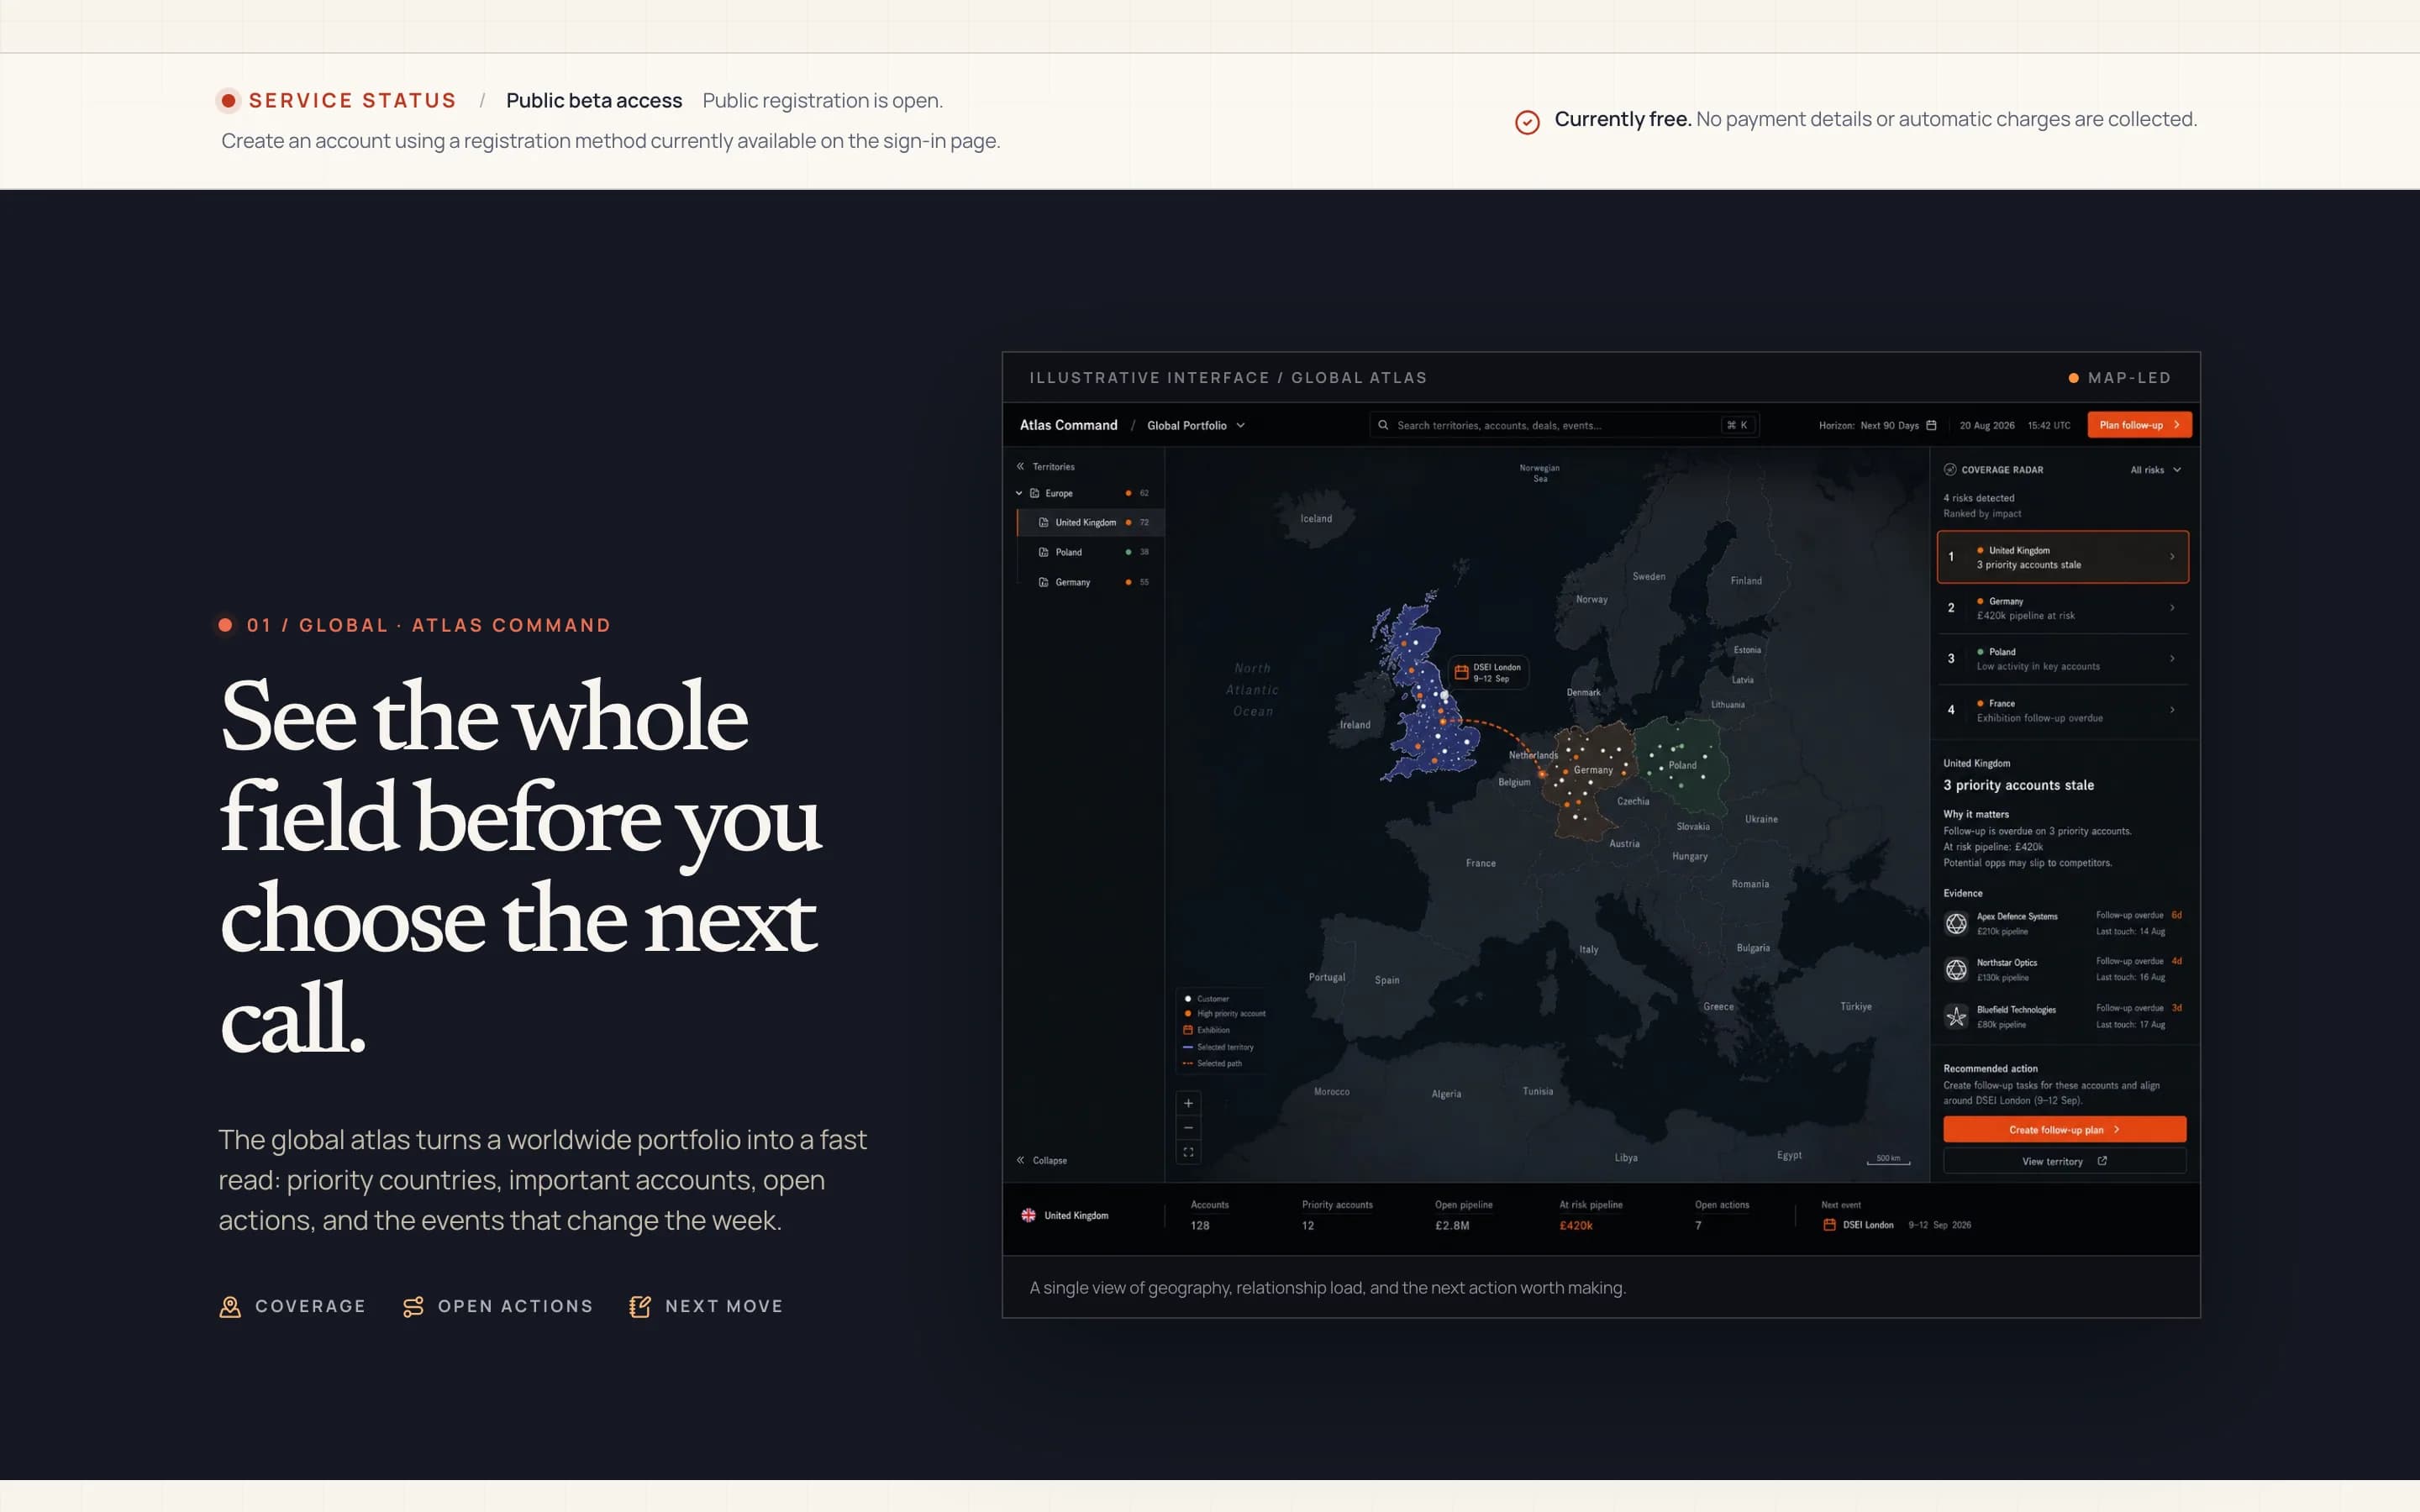The height and width of the screenshot is (1512, 2420).
Task: Click the Apex Defence Systems logo icon
Action: (1956, 923)
